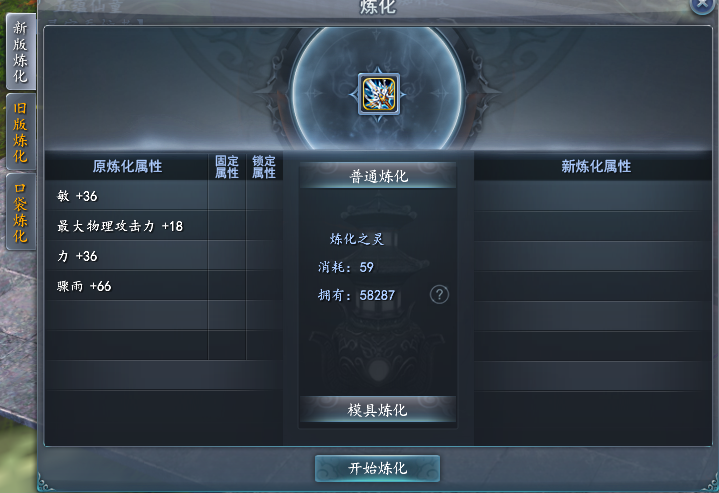Switch to the 旧版炼化 tab

[x=21, y=132]
